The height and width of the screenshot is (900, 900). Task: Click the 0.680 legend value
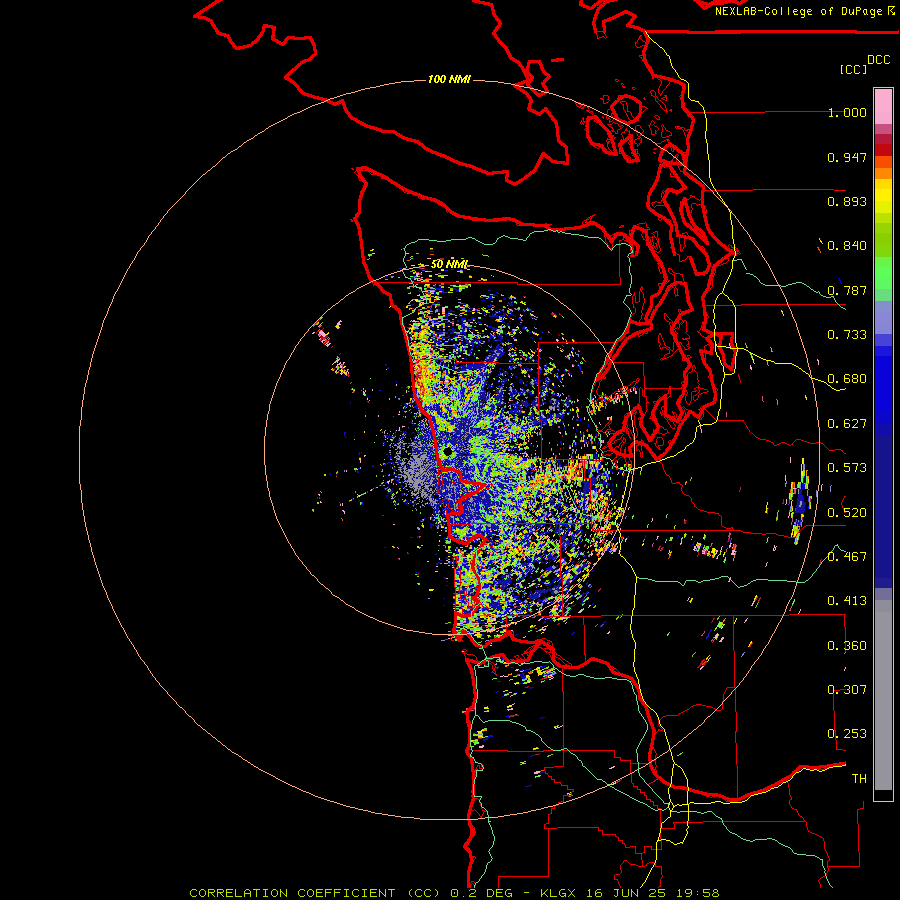(x=847, y=379)
